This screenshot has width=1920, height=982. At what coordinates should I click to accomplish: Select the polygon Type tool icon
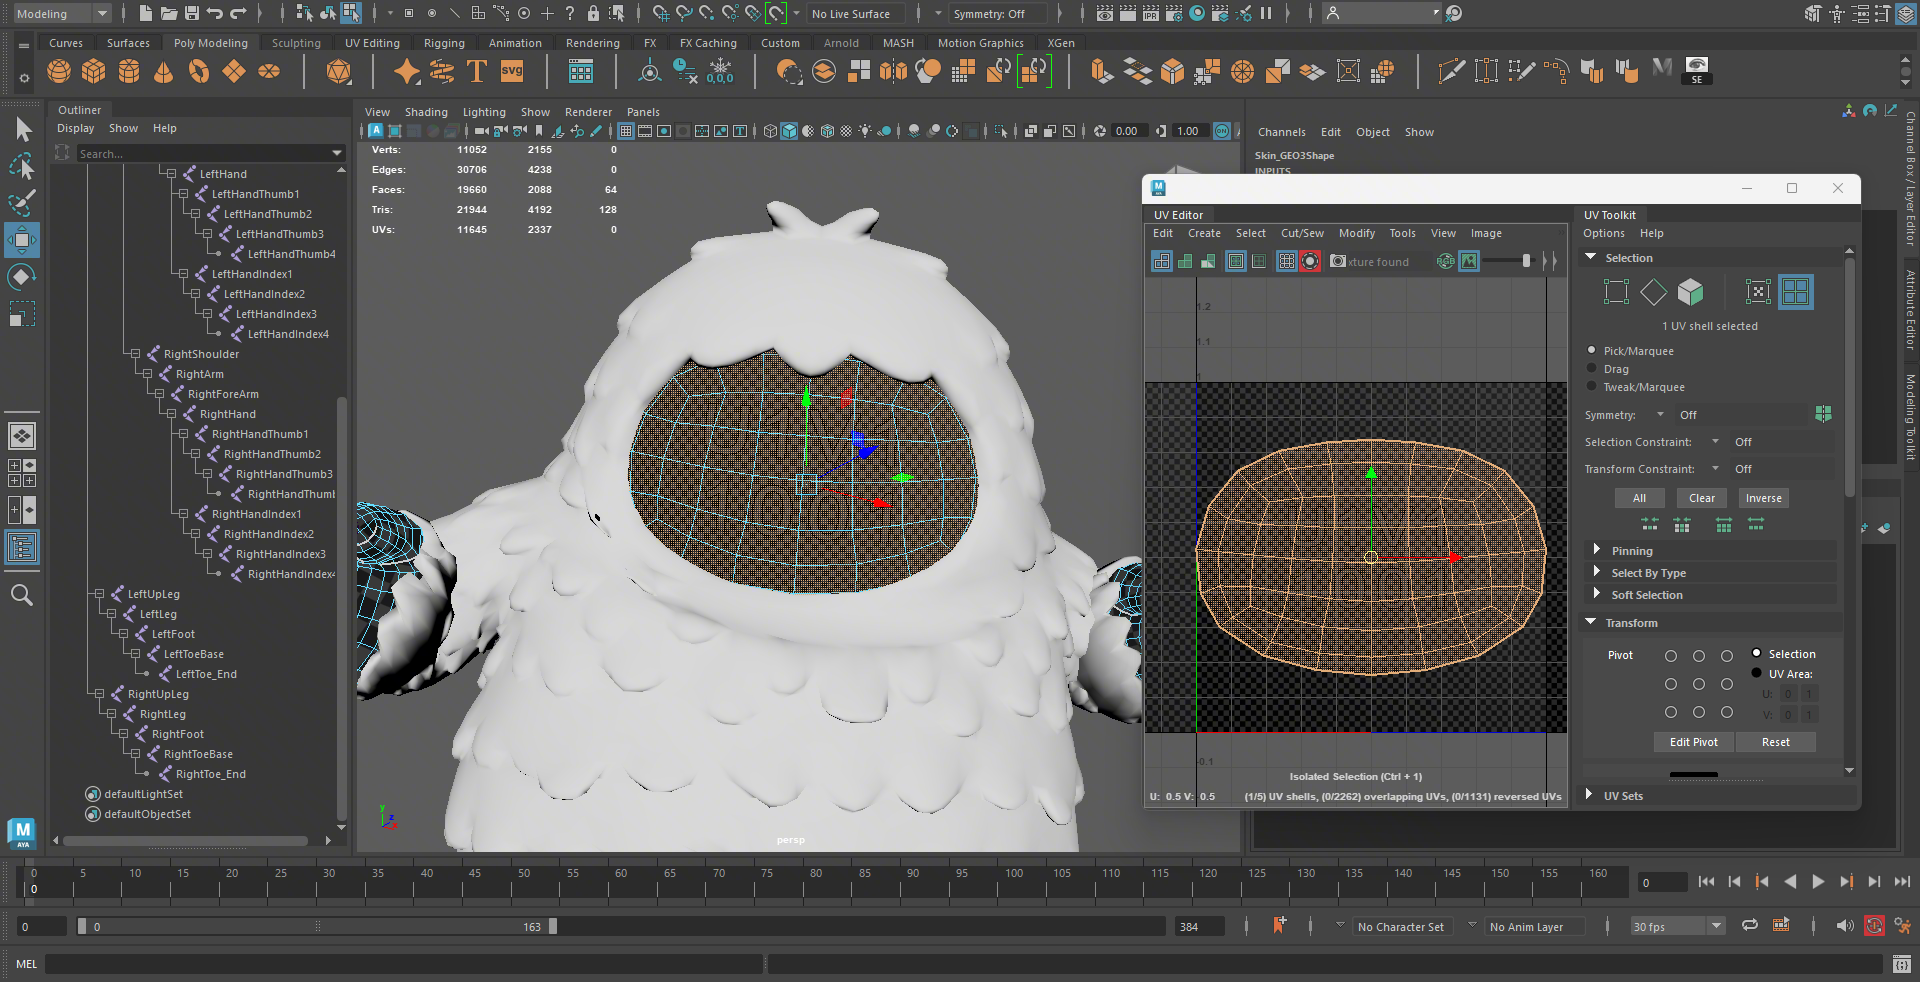click(477, 72)
